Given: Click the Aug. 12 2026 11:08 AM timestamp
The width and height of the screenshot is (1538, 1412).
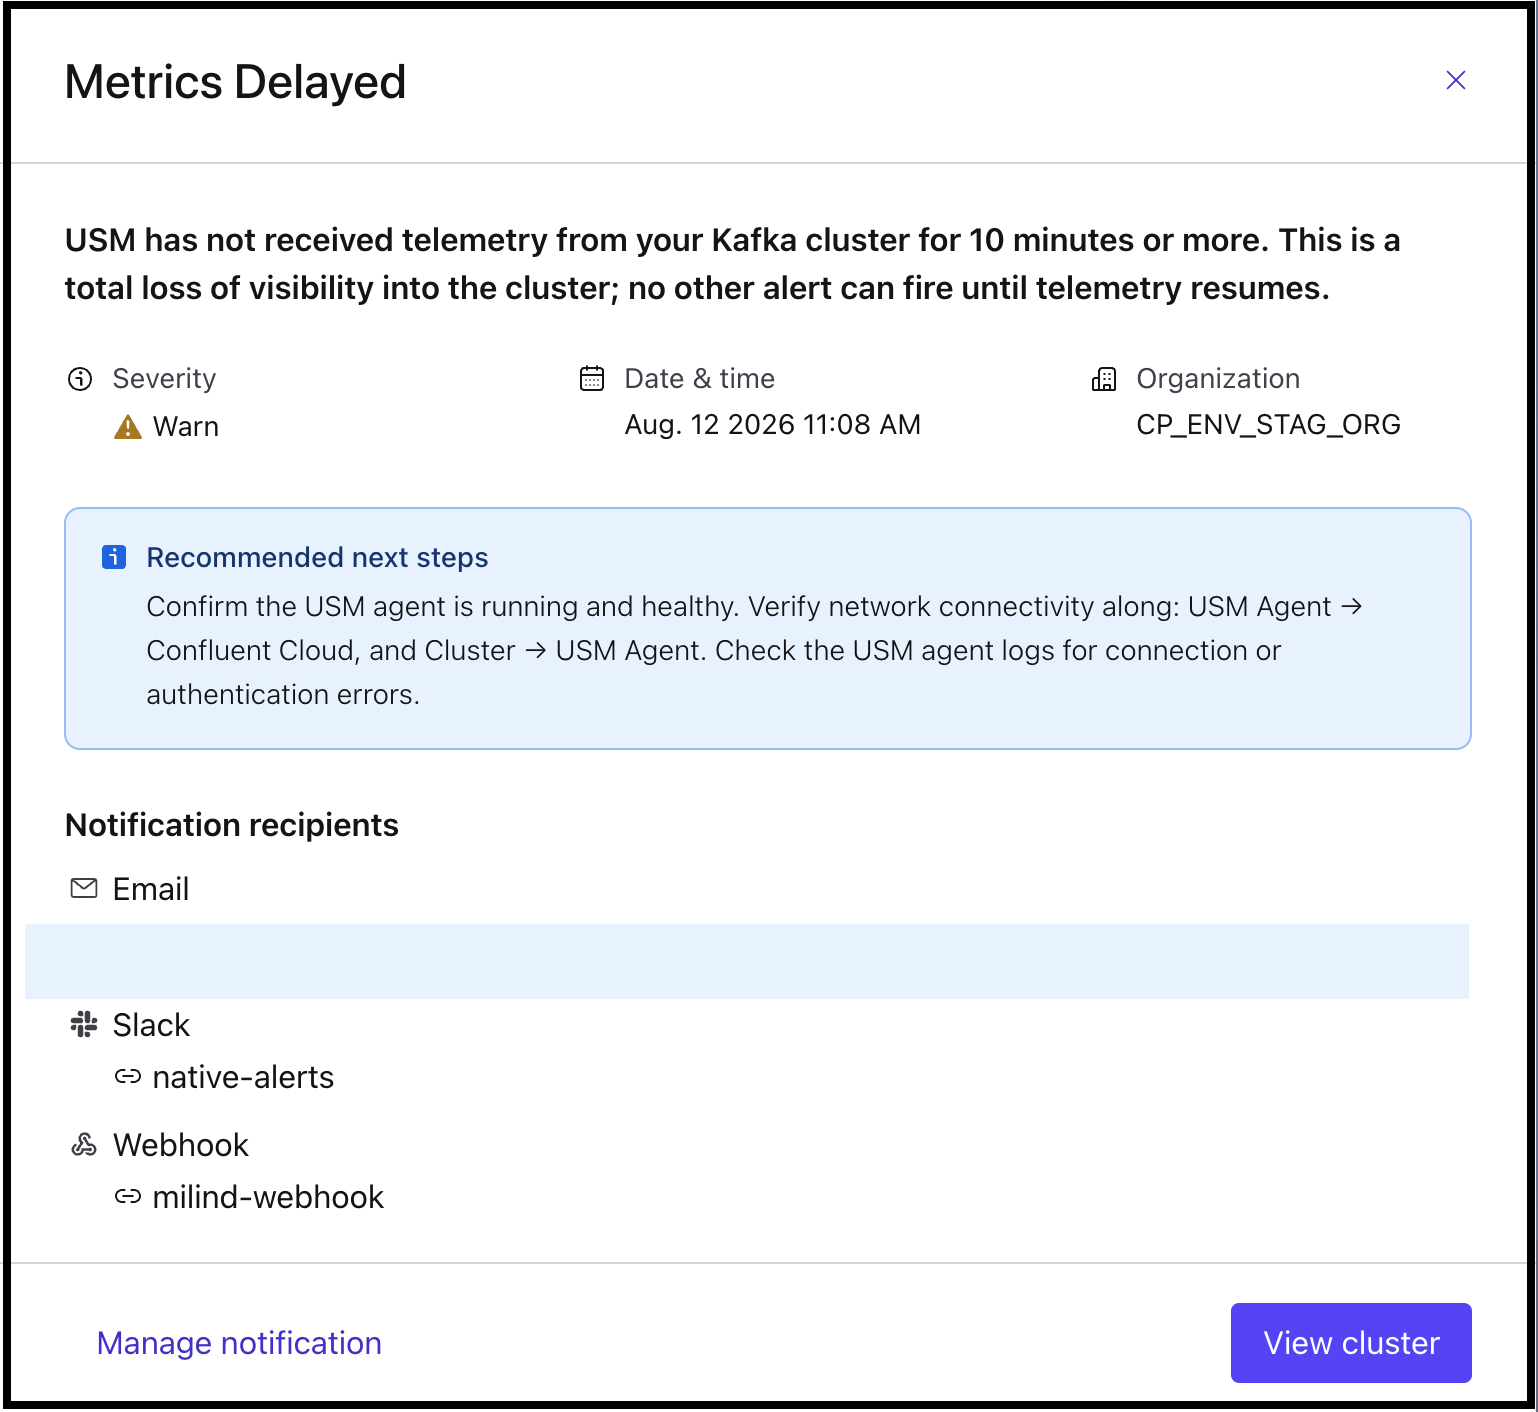Looking at the screenshot, I should click(x=773, y=425).
